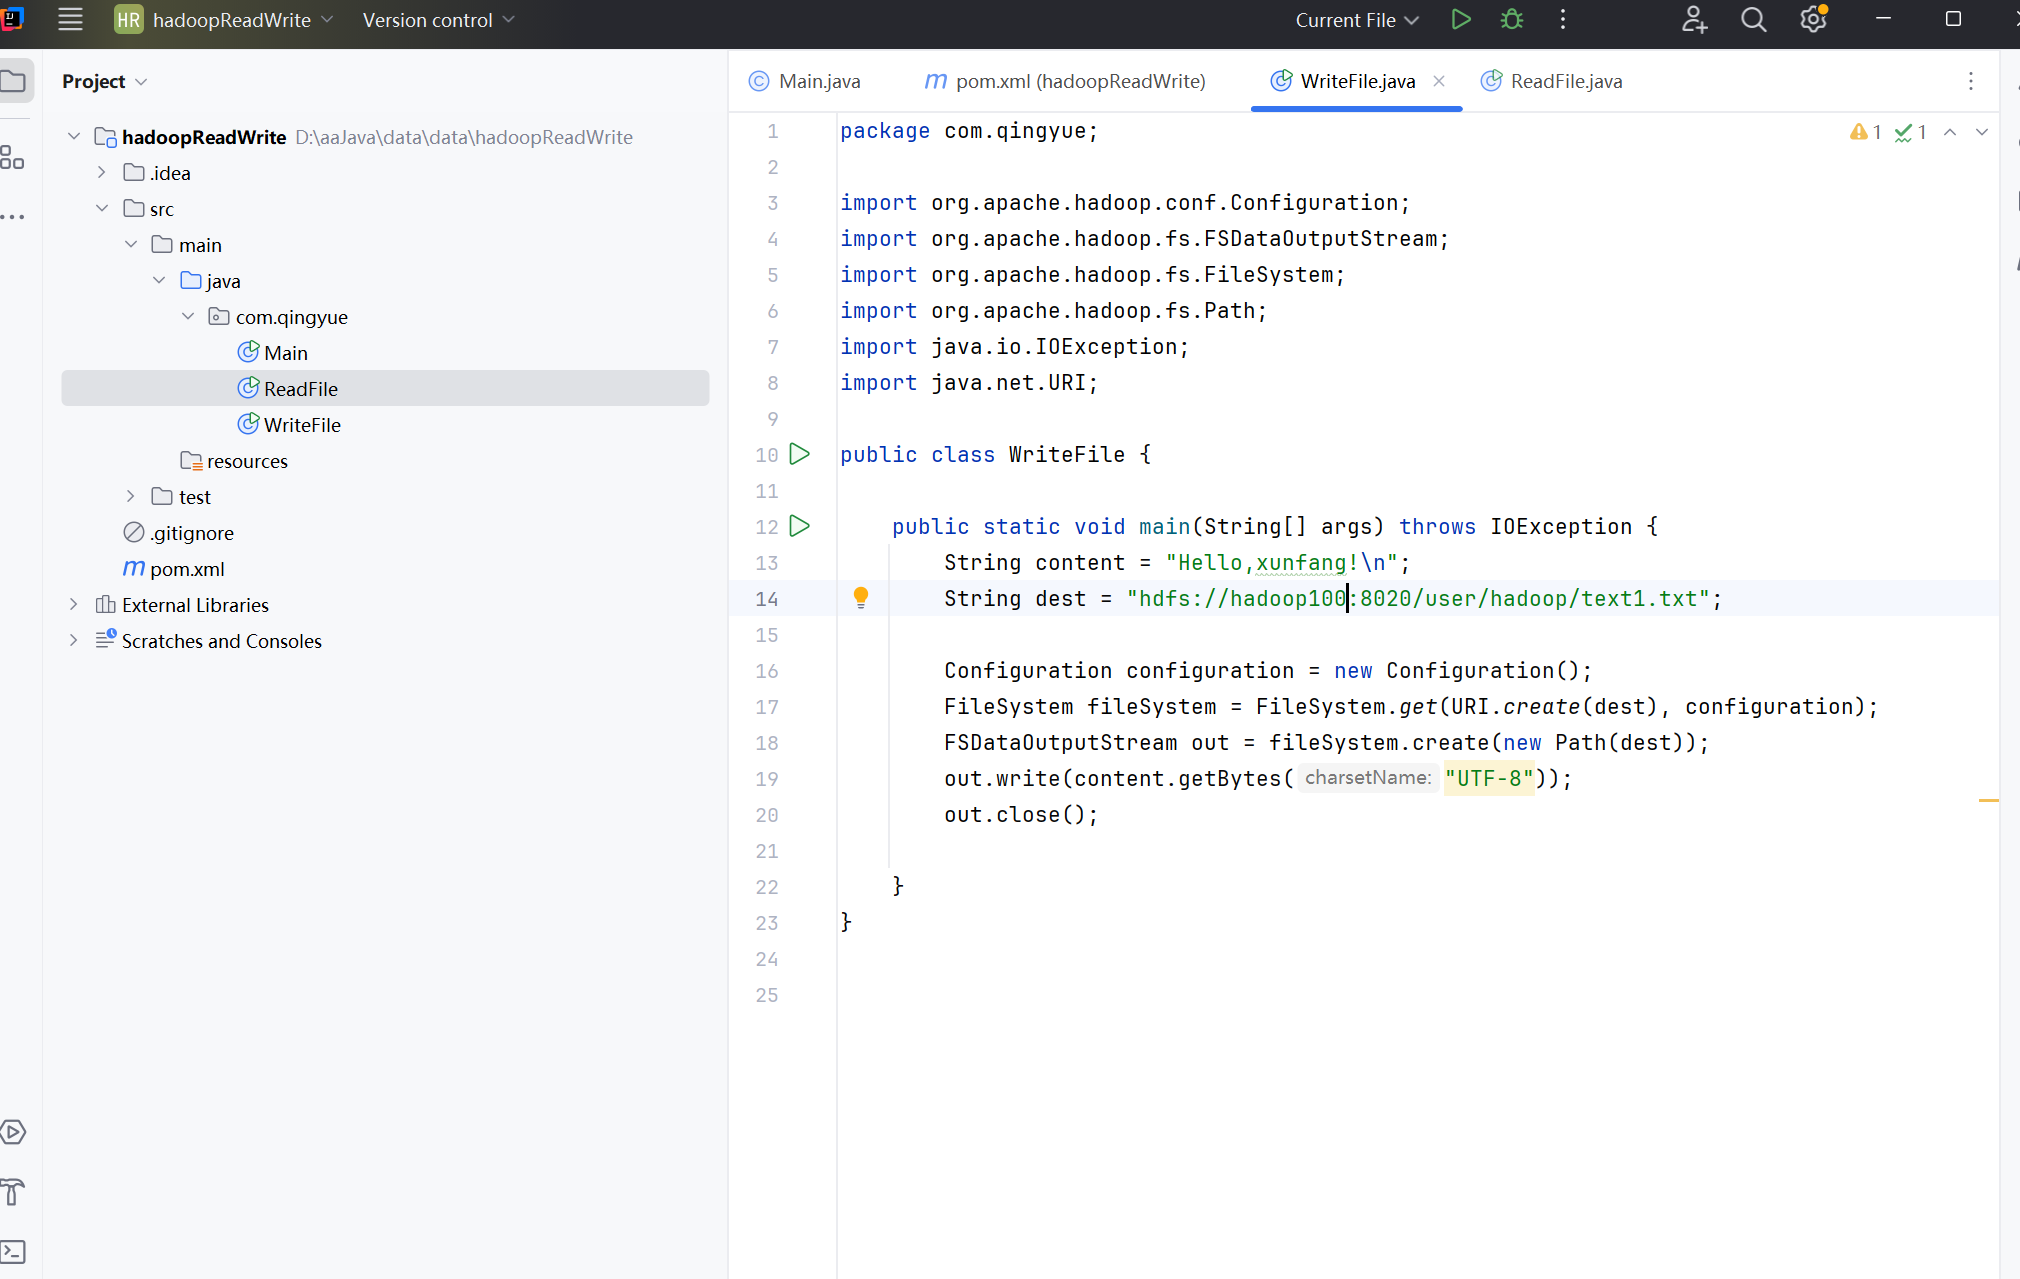Open the main hamburger menu
Image resolution: width=2020 pixels, height=1279 pixels.
pyautogui.click(x=70, y=20)
